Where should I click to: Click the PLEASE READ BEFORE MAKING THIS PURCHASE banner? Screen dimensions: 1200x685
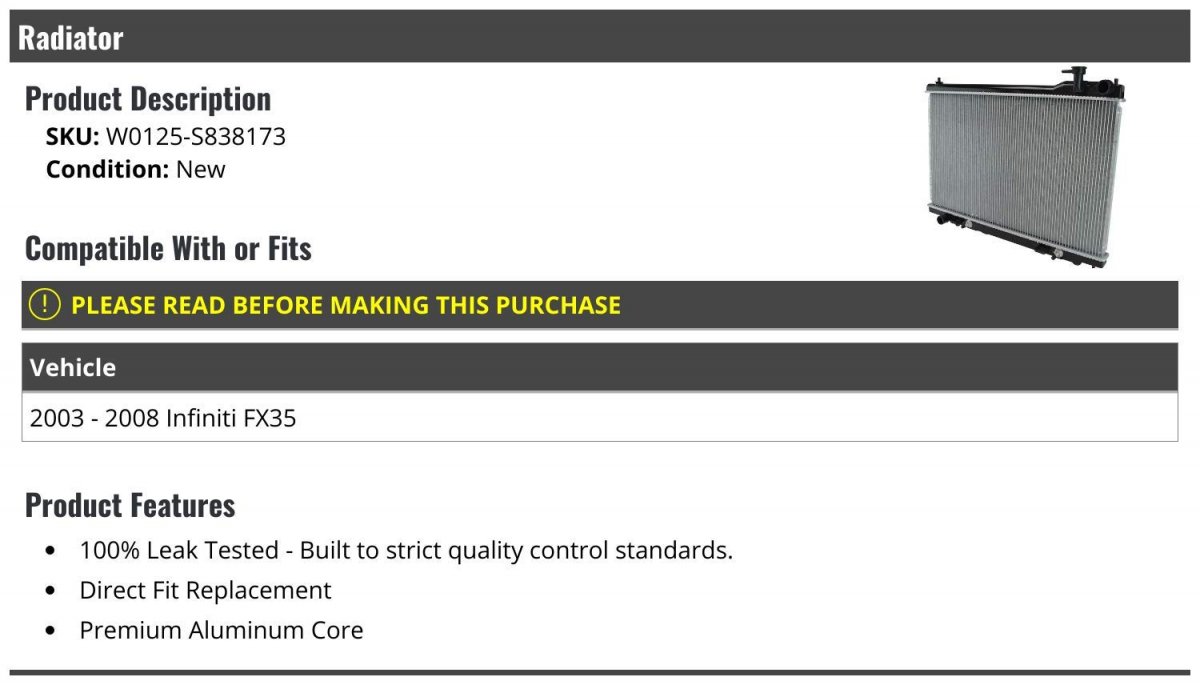(x=600, y=305)
